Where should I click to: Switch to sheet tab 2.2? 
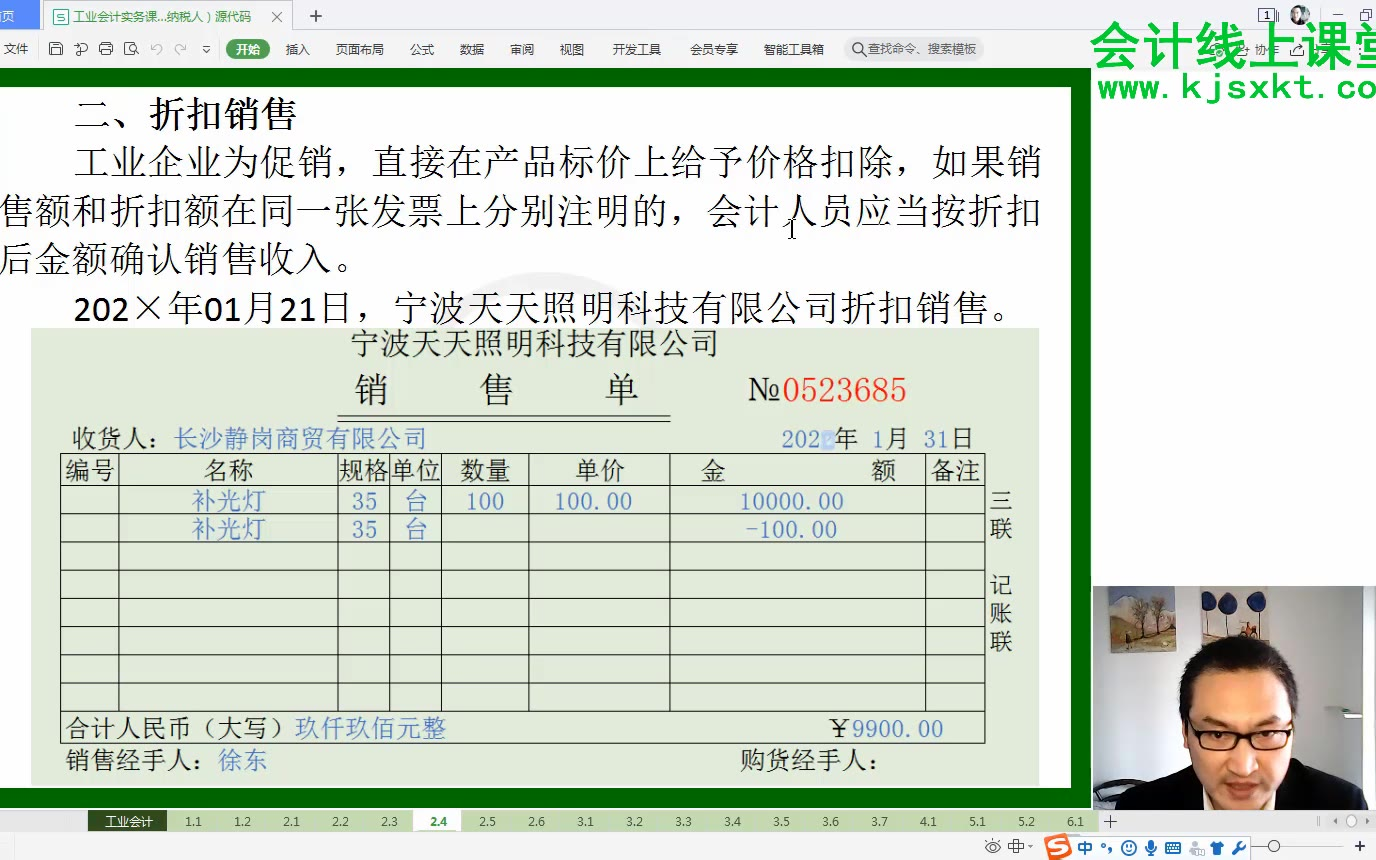pyautogui.click(x=340, y=821)
